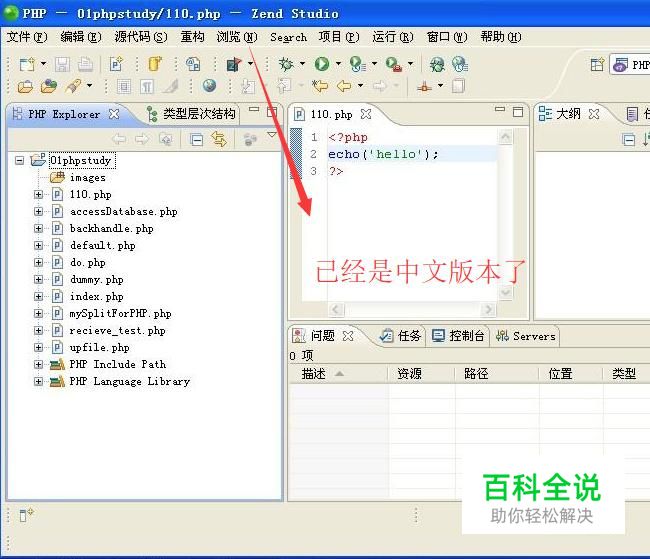
Task: Open the PHP Explorer view menu triangle
Action: pyautogui.click(x=272, y=135)
